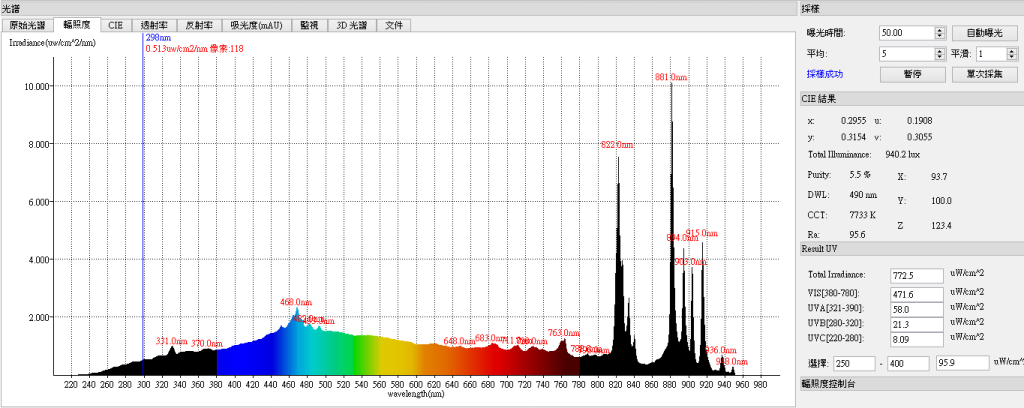Open the 文件 tab
Screen dimensions: 1024x408
click(x=397, y=24)
